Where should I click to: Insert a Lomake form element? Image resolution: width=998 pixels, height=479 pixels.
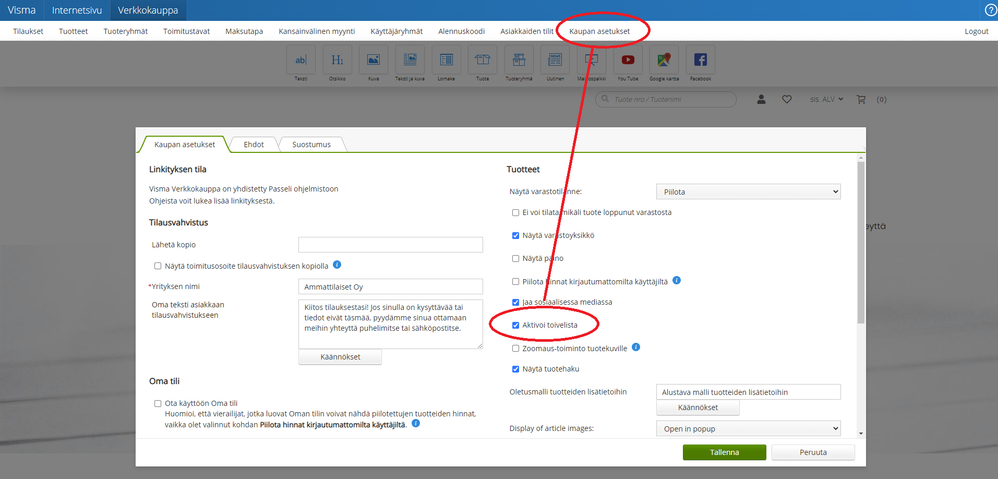click(446, 60)
